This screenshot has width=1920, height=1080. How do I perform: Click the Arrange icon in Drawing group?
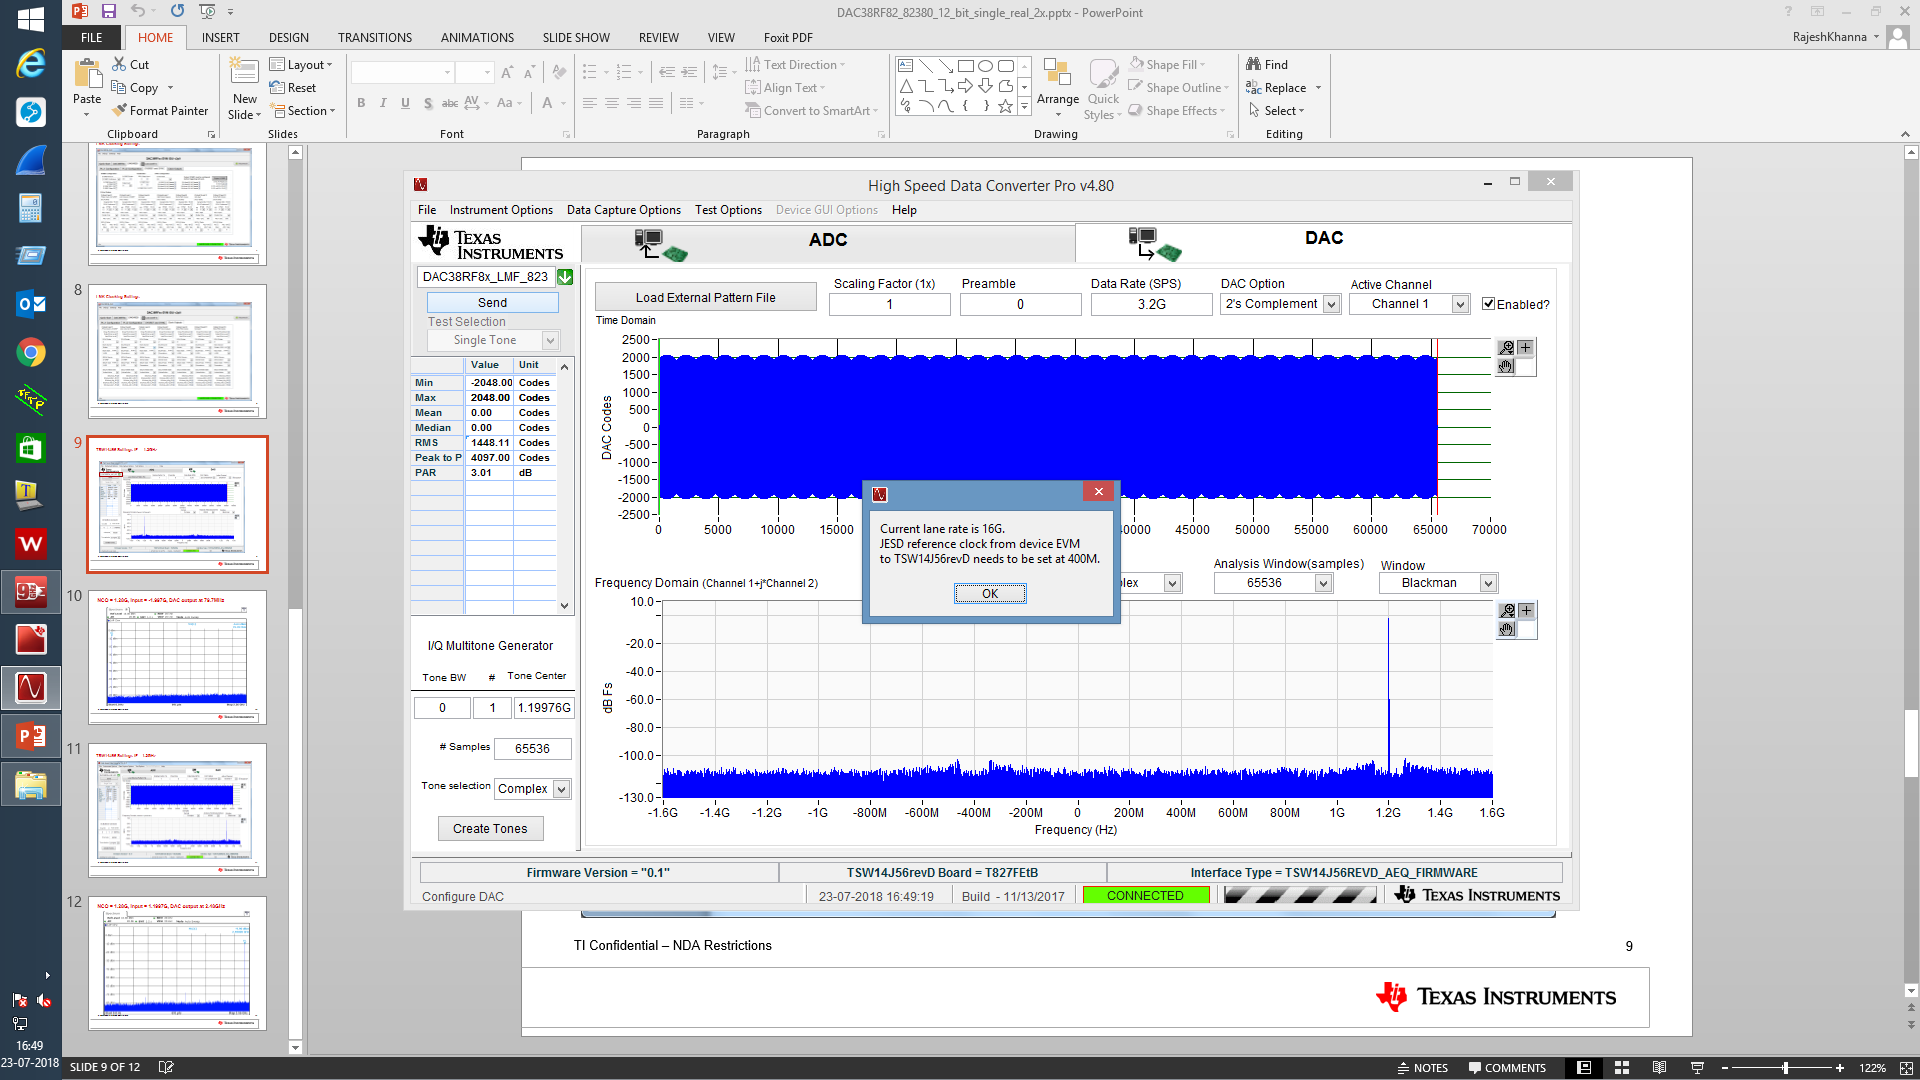(x=1057, y=73)
